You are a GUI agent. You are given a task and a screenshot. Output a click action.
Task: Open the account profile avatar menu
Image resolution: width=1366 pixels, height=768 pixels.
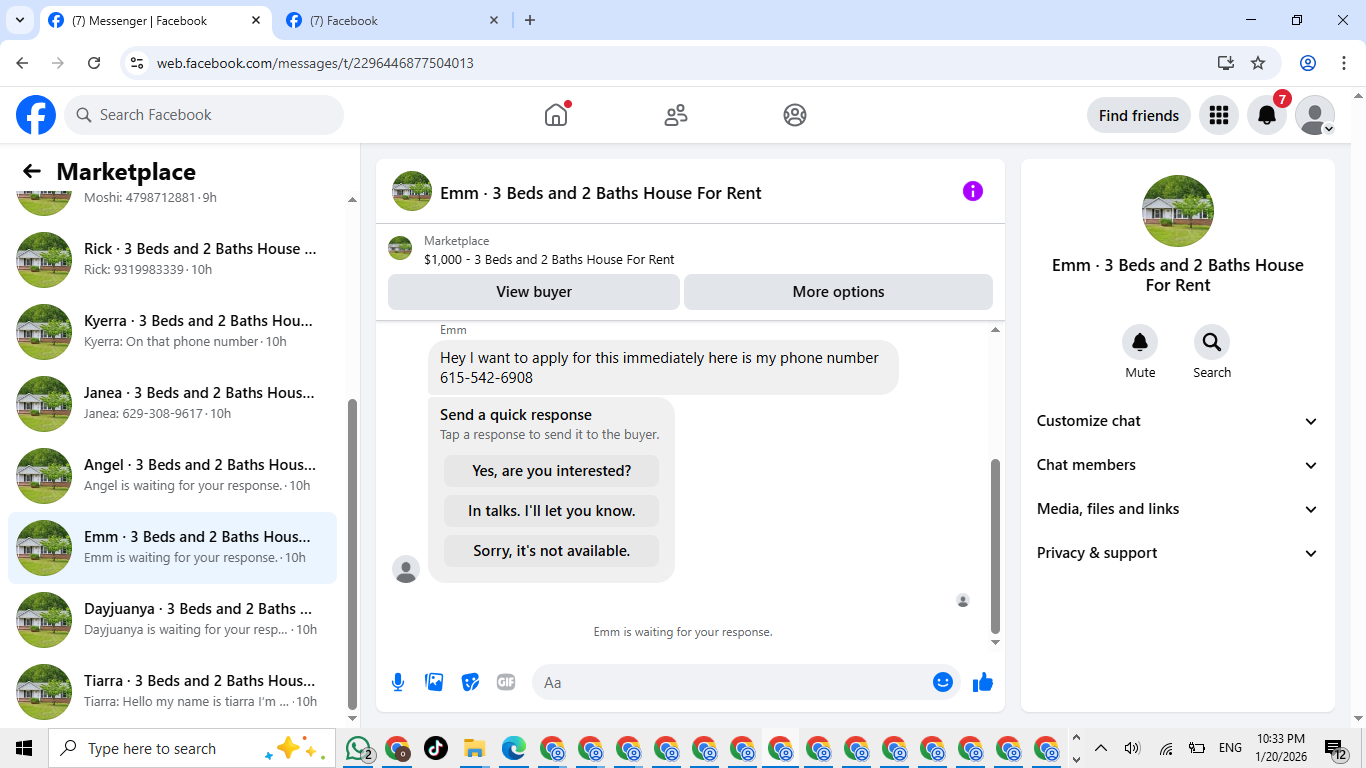[x=1315, y=115]
